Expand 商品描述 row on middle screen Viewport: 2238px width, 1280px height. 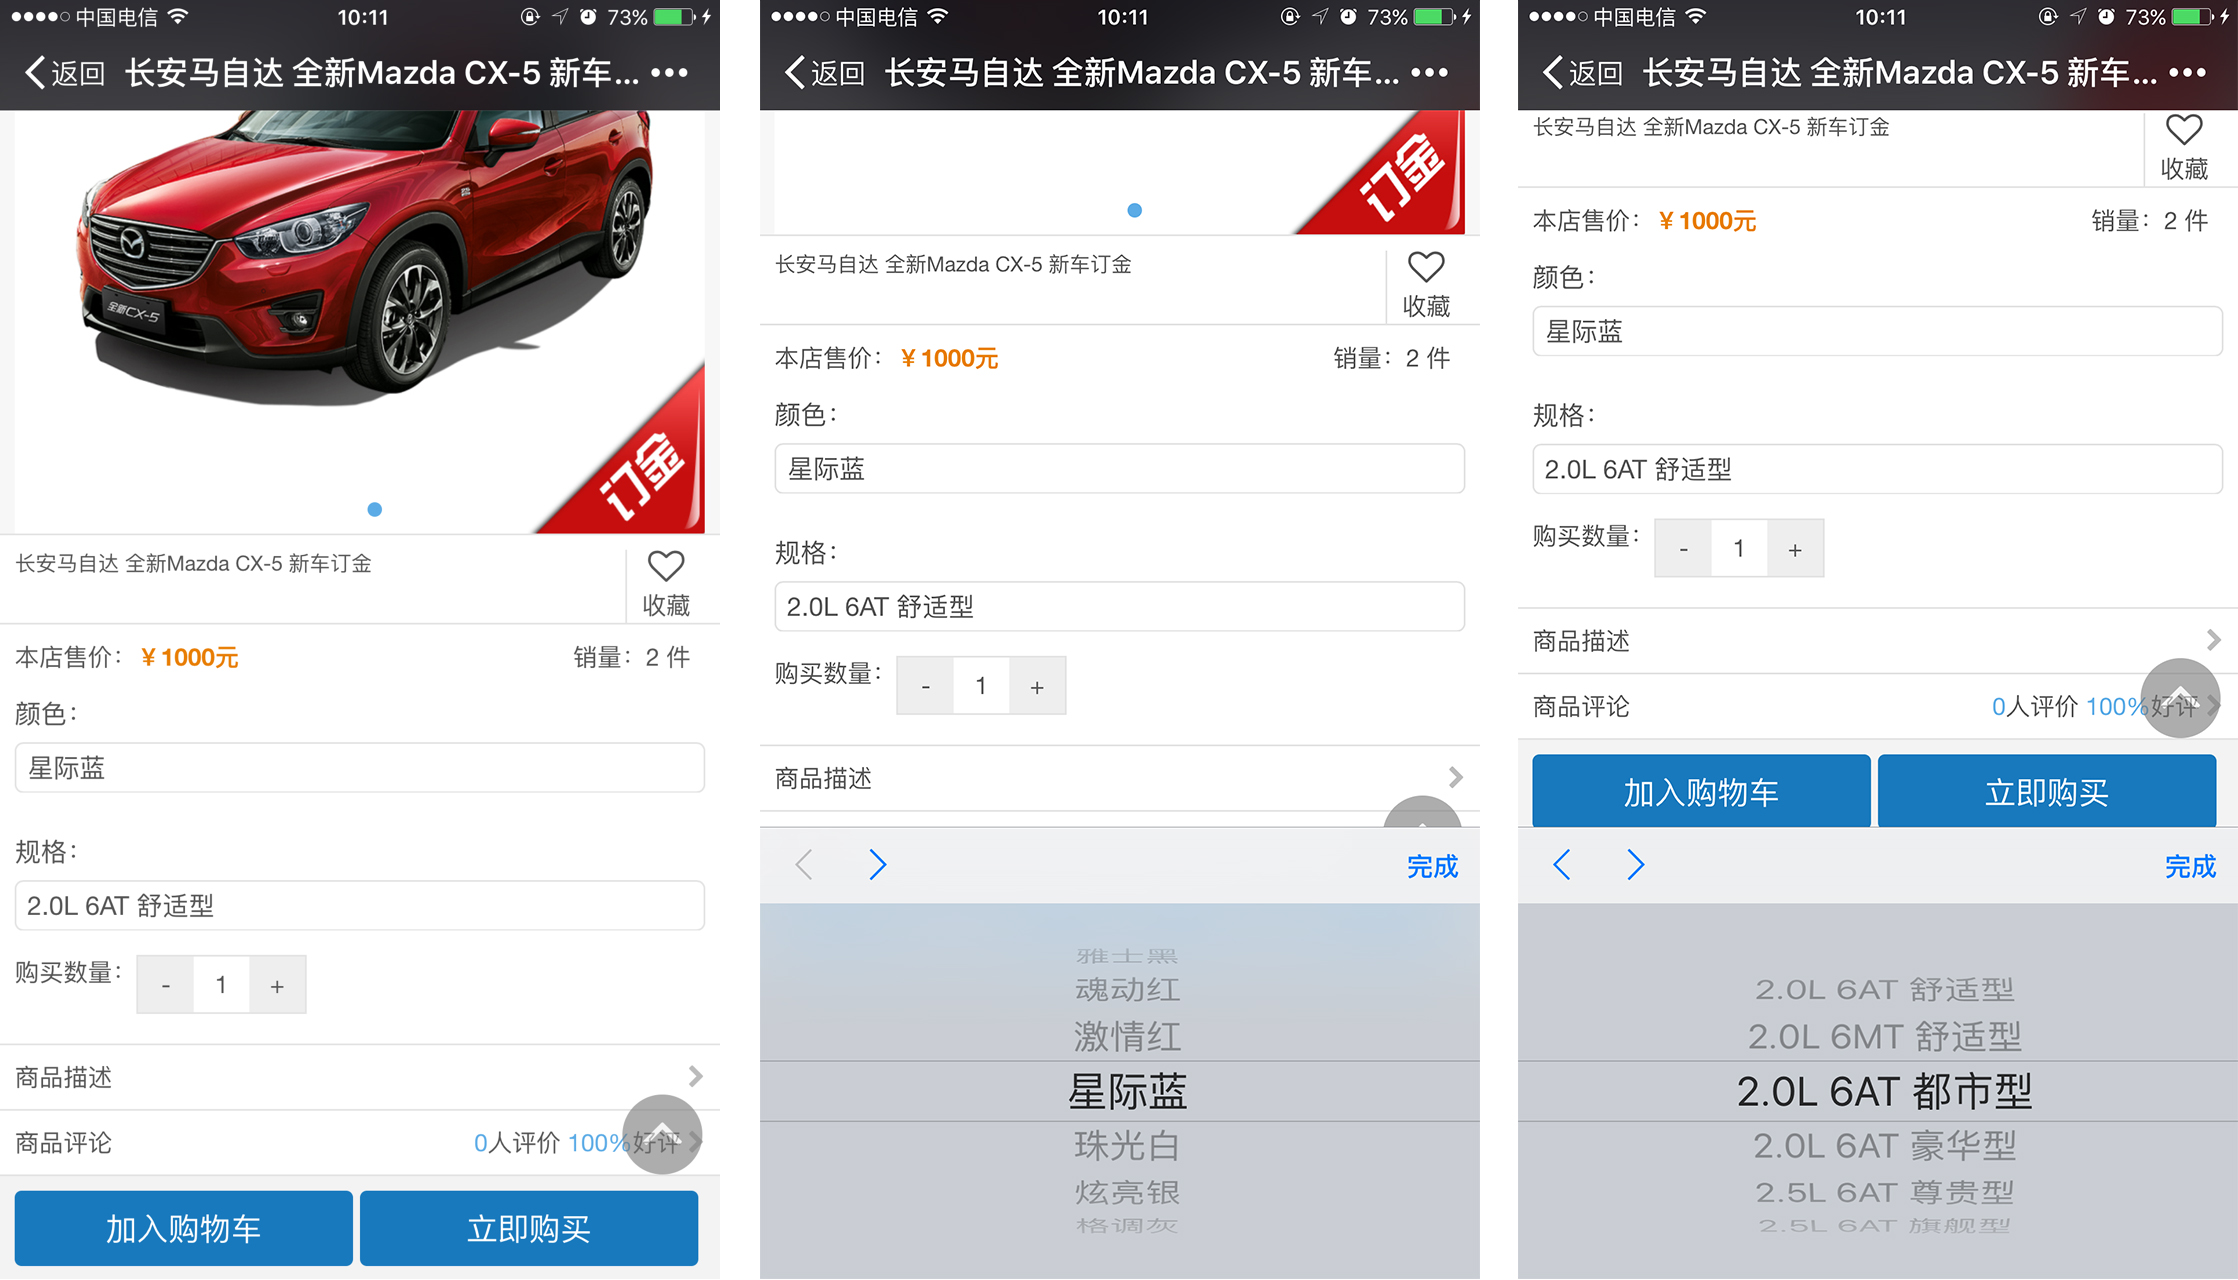(1120, 778)
